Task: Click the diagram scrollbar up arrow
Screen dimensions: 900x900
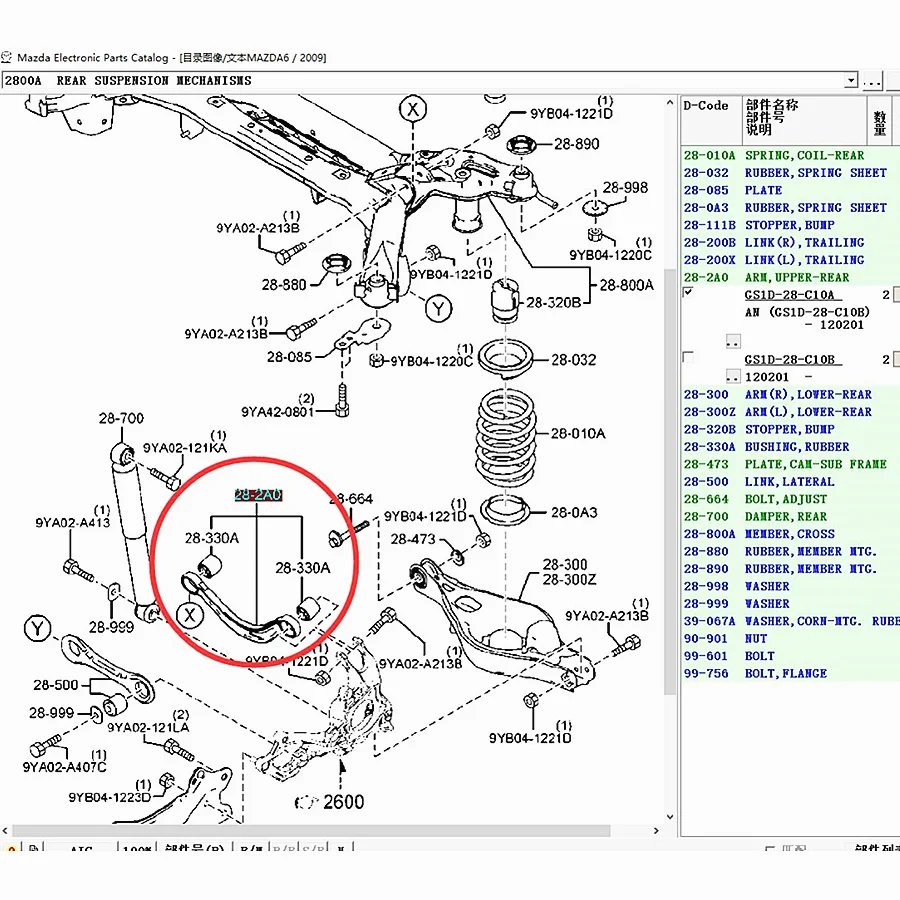Action: [x=670, y=103]
